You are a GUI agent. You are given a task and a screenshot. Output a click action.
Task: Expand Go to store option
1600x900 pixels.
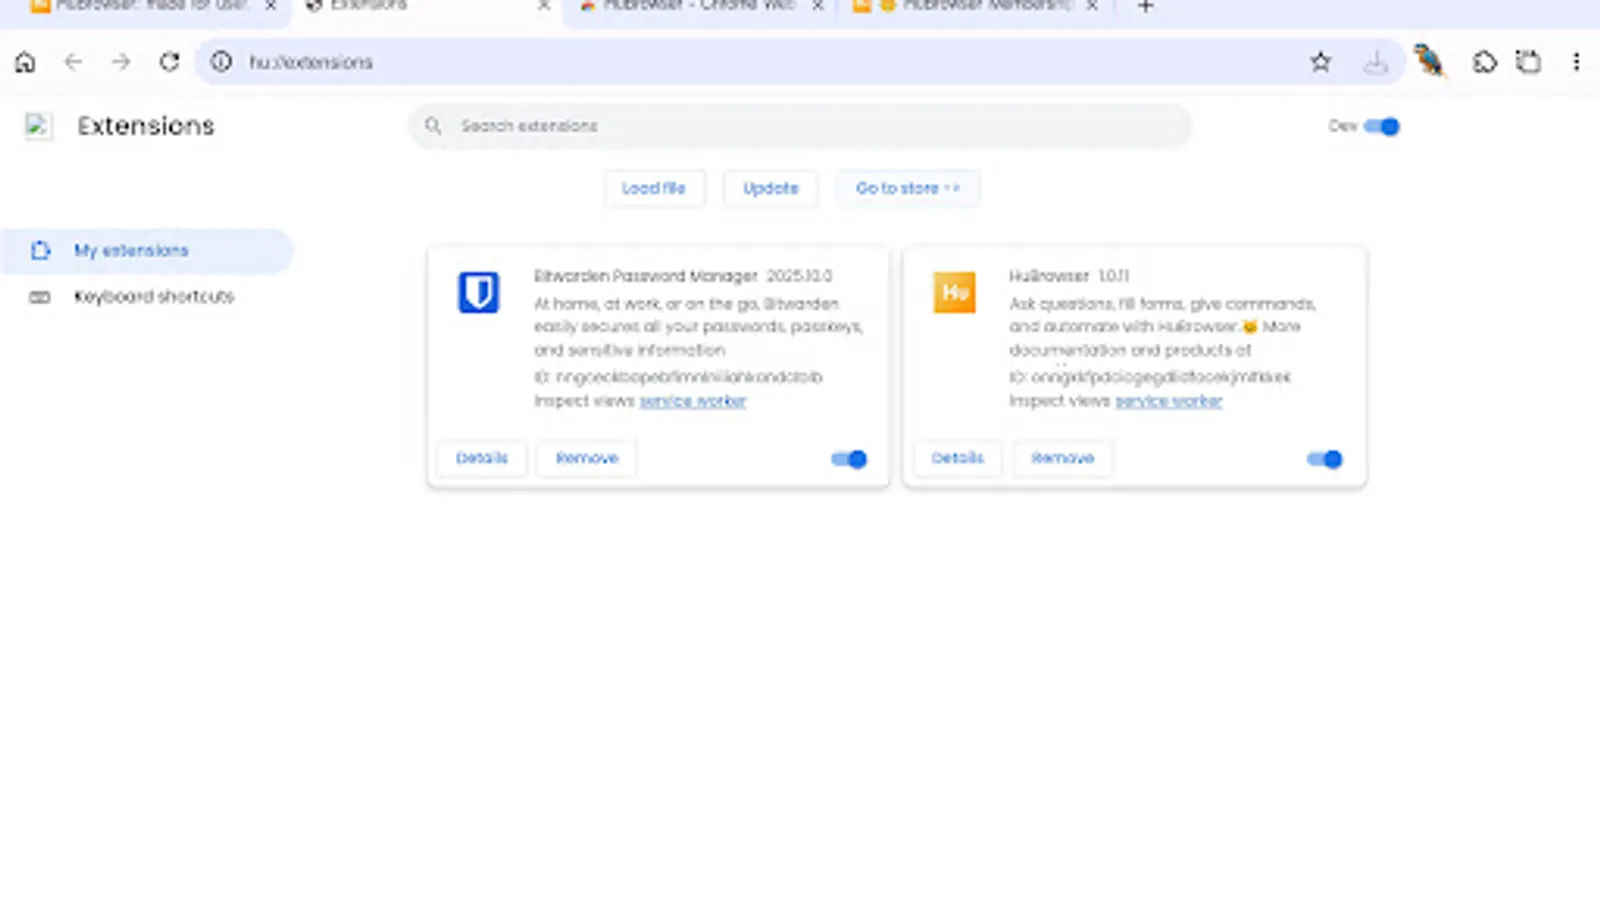(907, 188)
